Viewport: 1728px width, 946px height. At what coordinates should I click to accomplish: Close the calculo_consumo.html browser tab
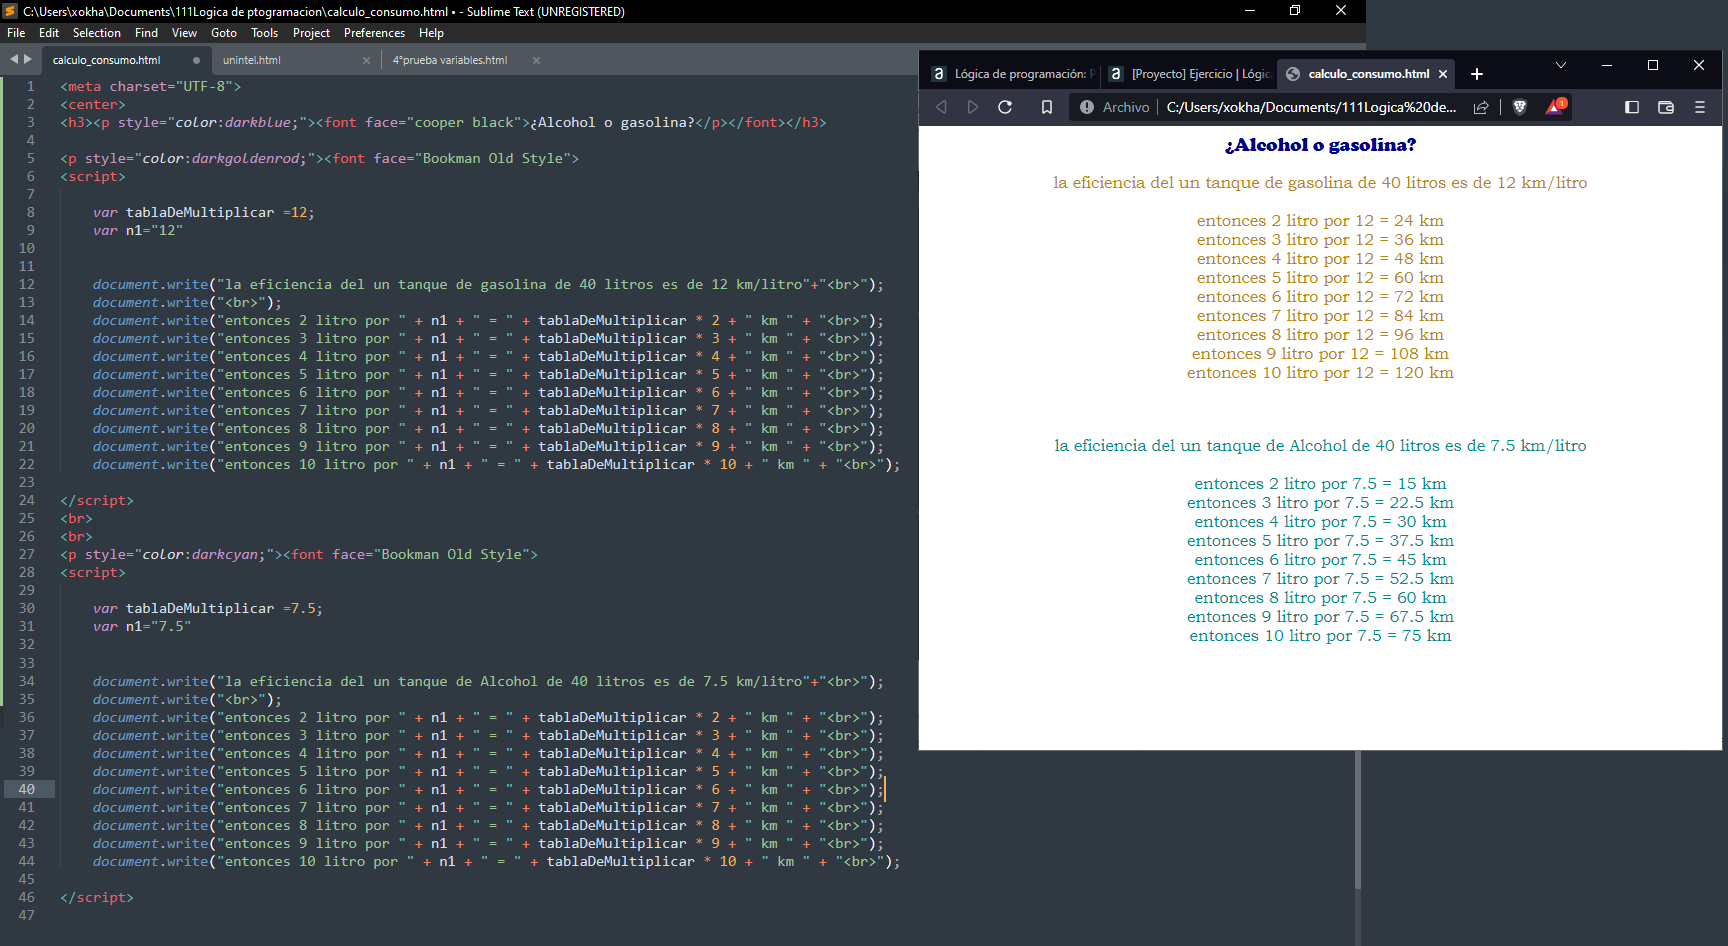click(x=1443, y=74)
